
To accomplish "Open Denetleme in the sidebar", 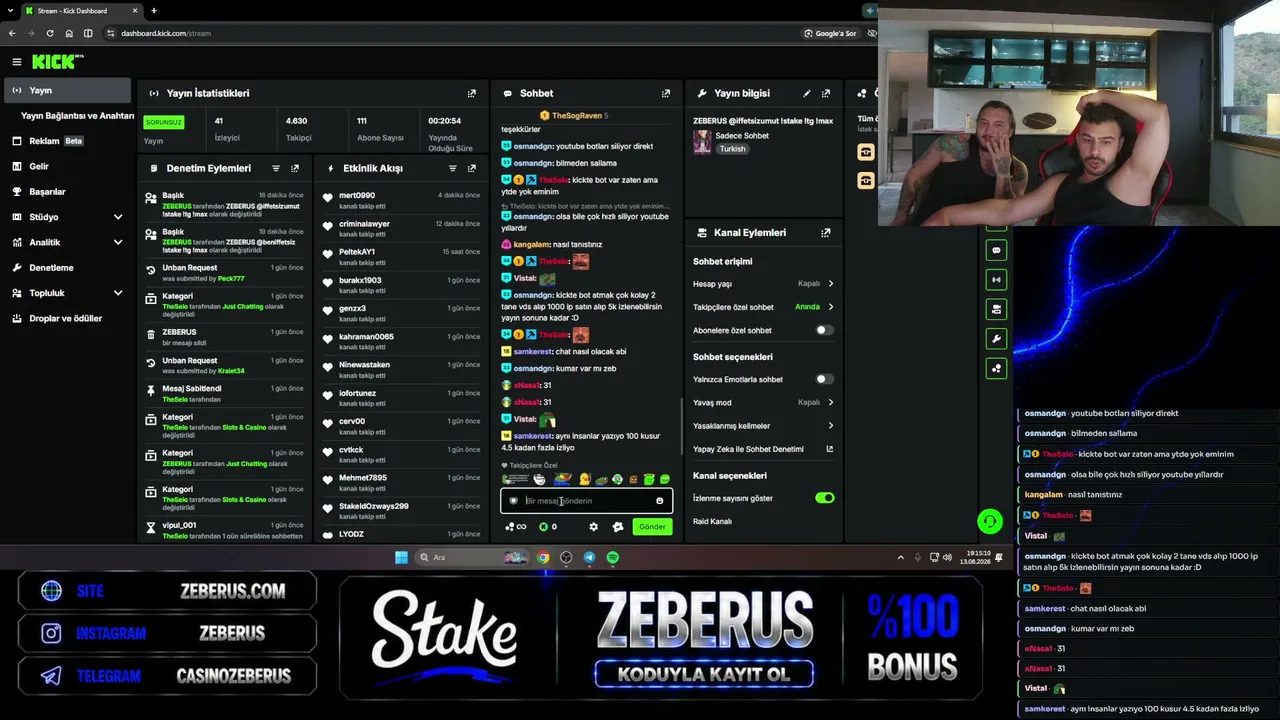I will click(66, 268).
